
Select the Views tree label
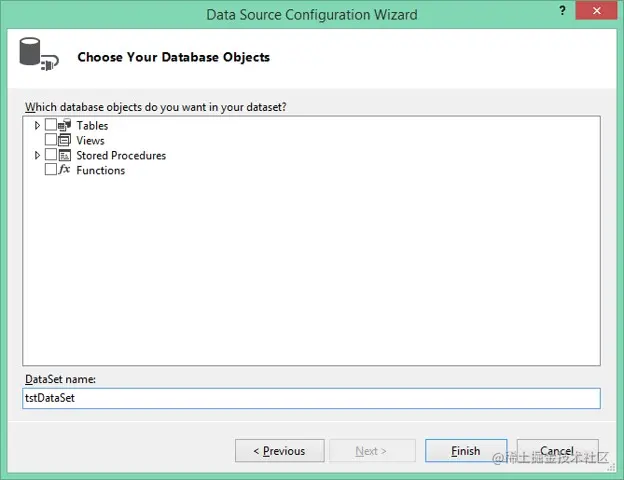[90, 140]
